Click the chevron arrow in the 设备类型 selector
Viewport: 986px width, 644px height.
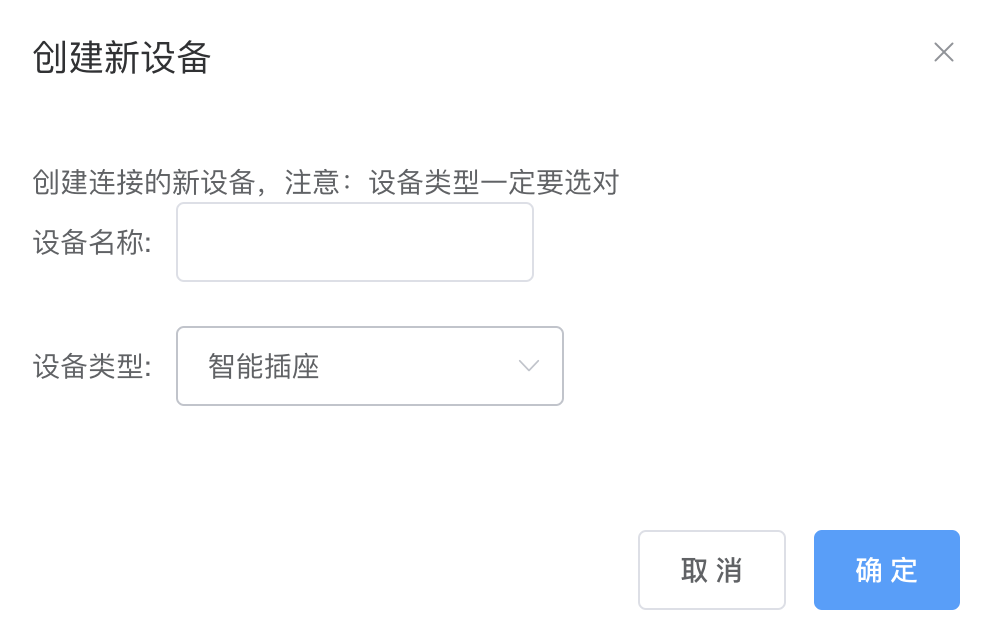click(x=529, y=366)
